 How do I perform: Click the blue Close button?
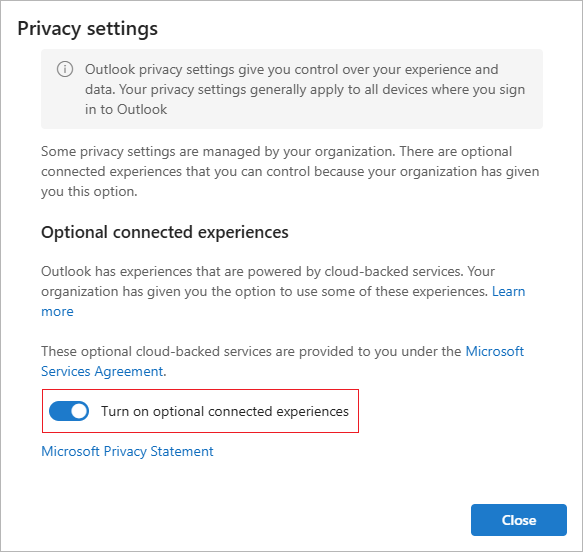tap(519, 520)
